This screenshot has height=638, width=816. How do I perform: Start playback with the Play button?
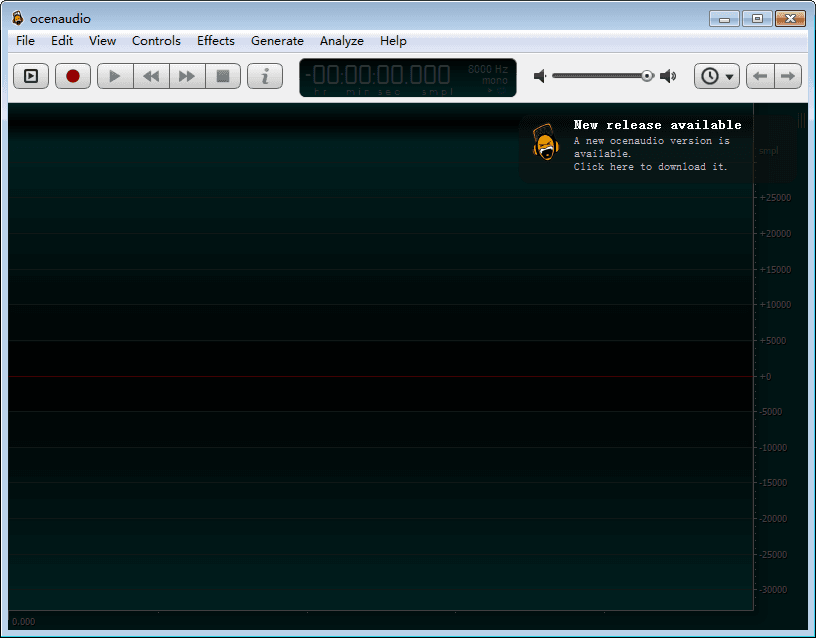point(115,76)
